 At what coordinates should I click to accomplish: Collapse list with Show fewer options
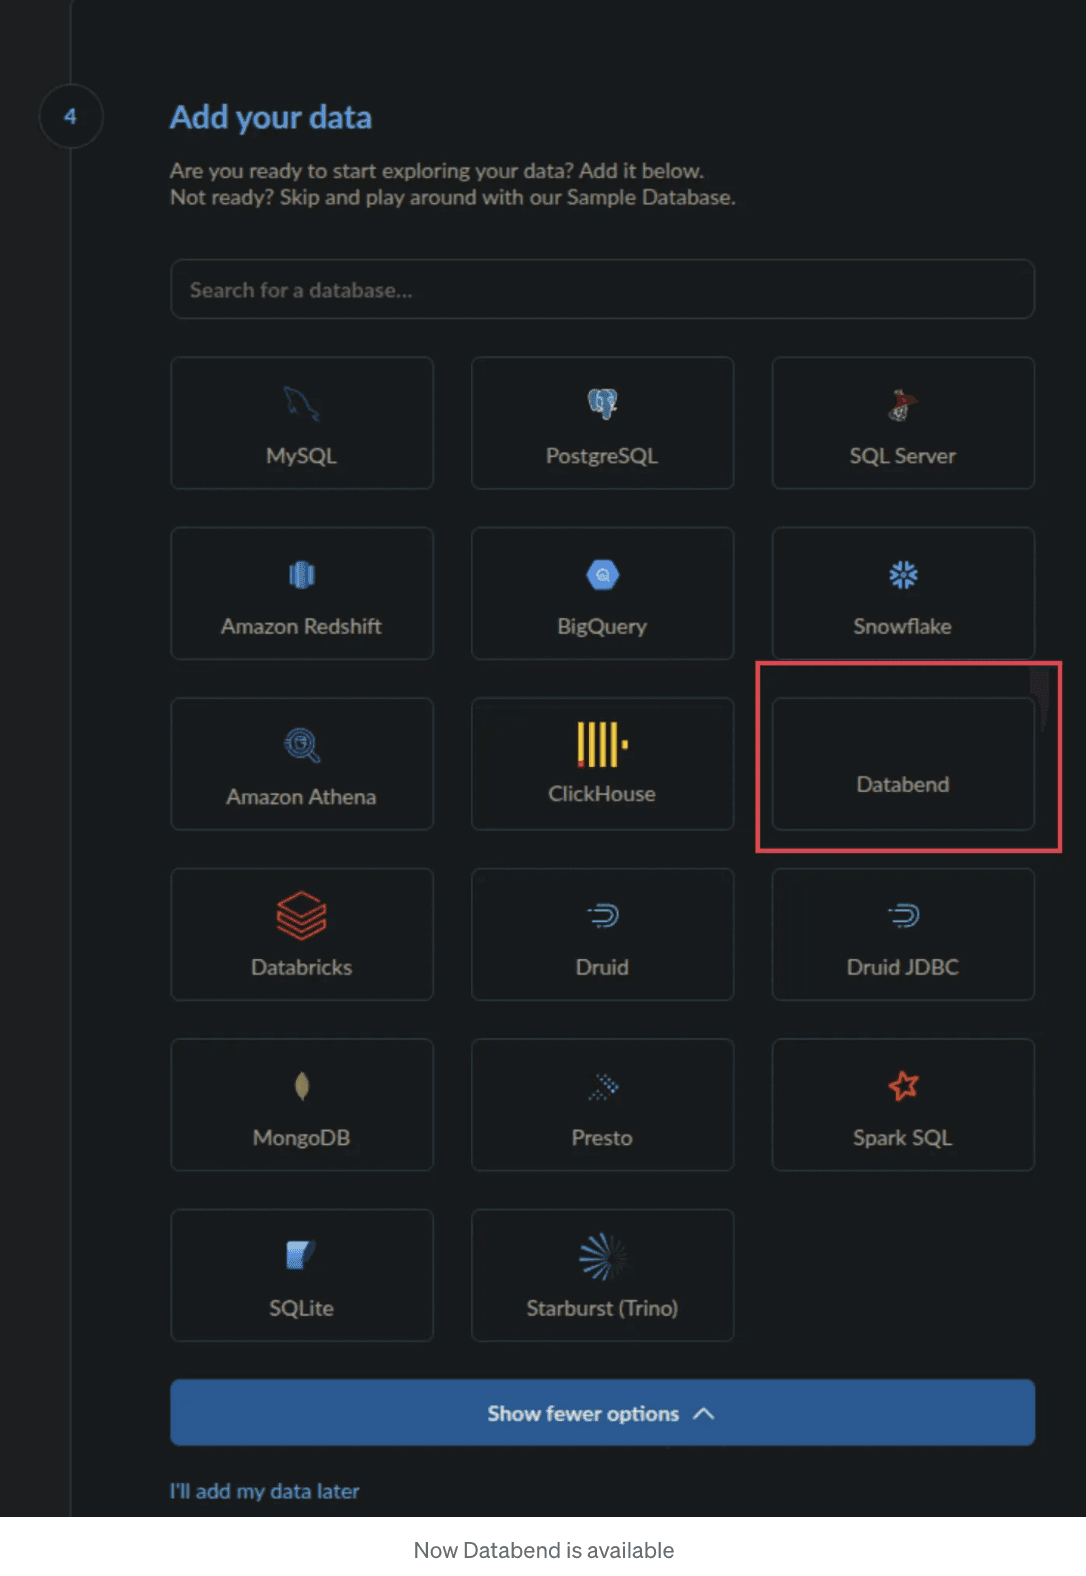[602, 1413]
